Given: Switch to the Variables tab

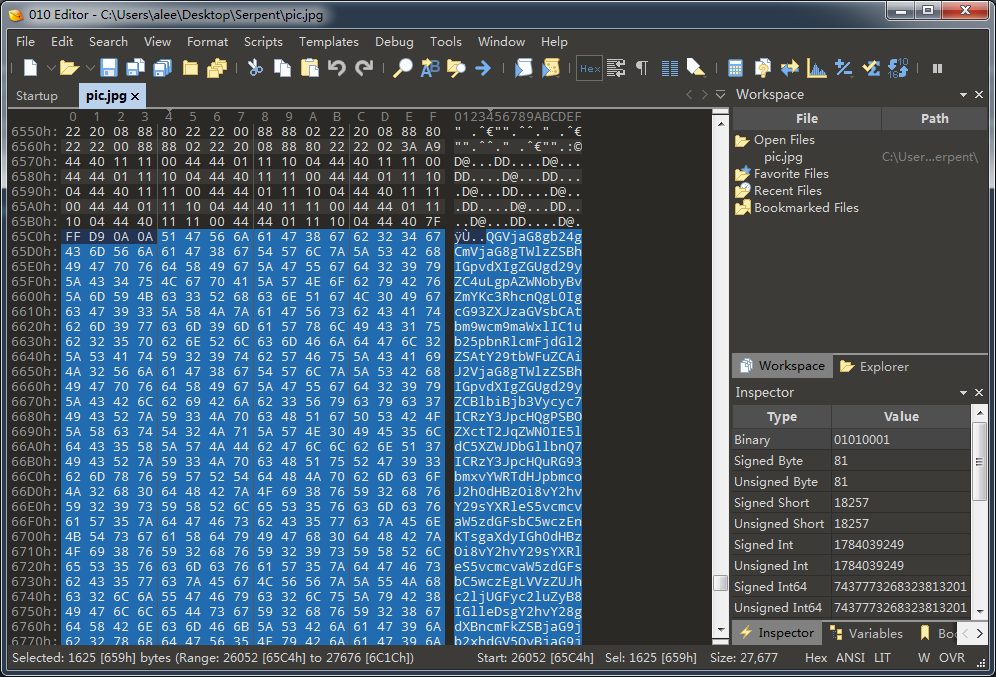Looking at the screenshot, I should tap(866, 633).
